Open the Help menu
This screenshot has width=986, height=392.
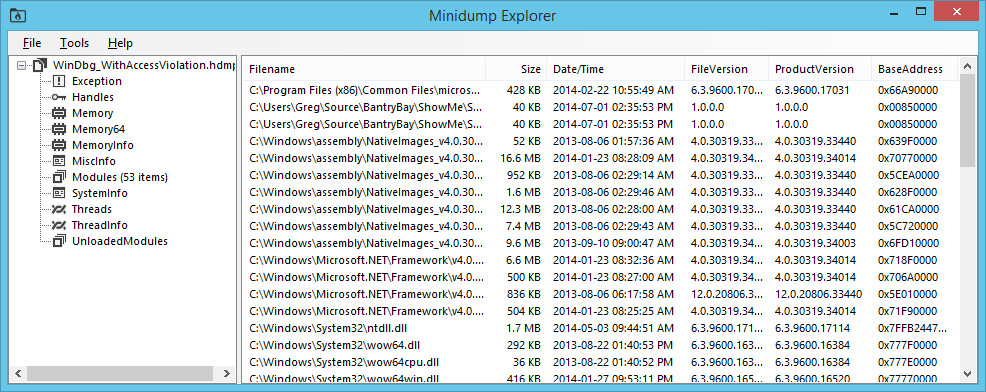120,43
